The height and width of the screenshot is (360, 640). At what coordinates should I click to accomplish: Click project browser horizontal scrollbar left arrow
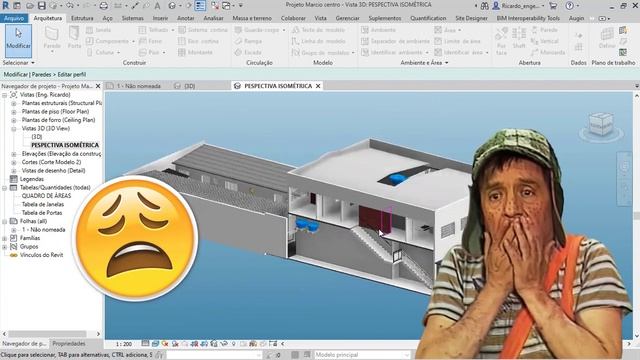click(x=4, y=334)
